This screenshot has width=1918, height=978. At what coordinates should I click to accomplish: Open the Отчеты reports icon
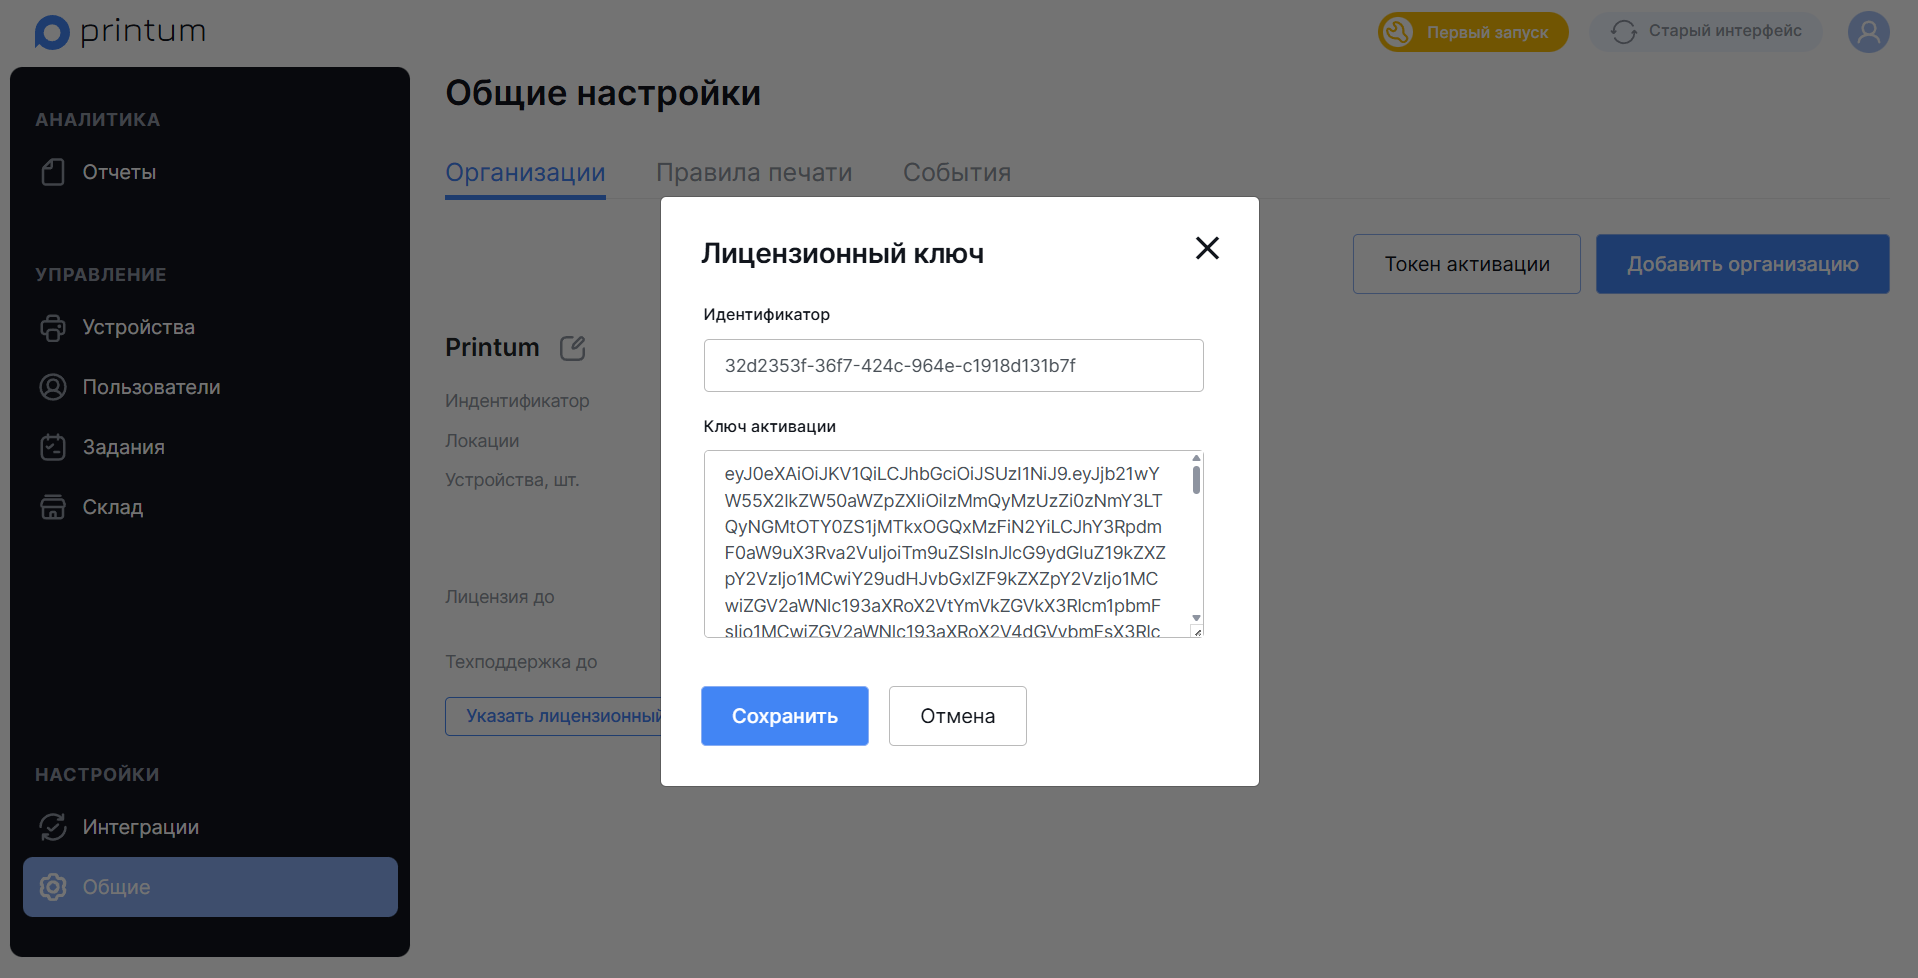[53, 172]
